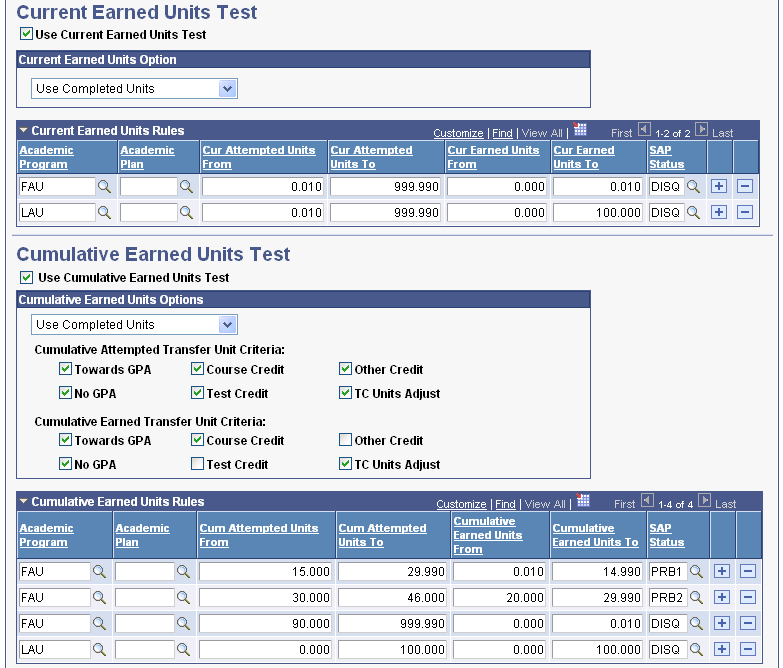Enable Other Credit under Earned Transfer Criteria
783x668 pixels.
click(x=345, y=440)
